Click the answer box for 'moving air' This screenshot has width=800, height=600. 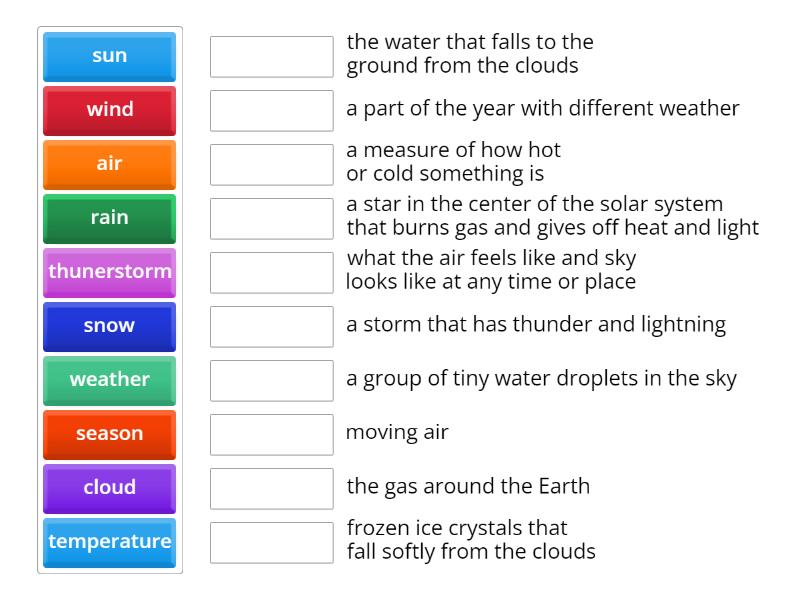(271, 434)
